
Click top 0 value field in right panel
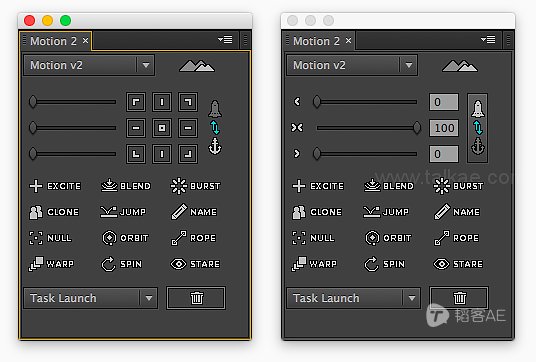click(444, 102)
